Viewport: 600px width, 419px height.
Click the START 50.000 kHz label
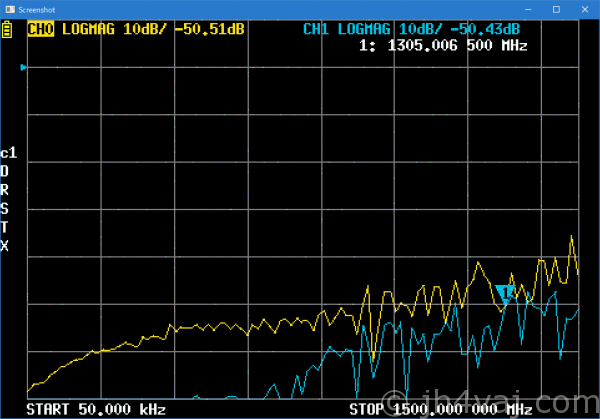coord(96,410)
